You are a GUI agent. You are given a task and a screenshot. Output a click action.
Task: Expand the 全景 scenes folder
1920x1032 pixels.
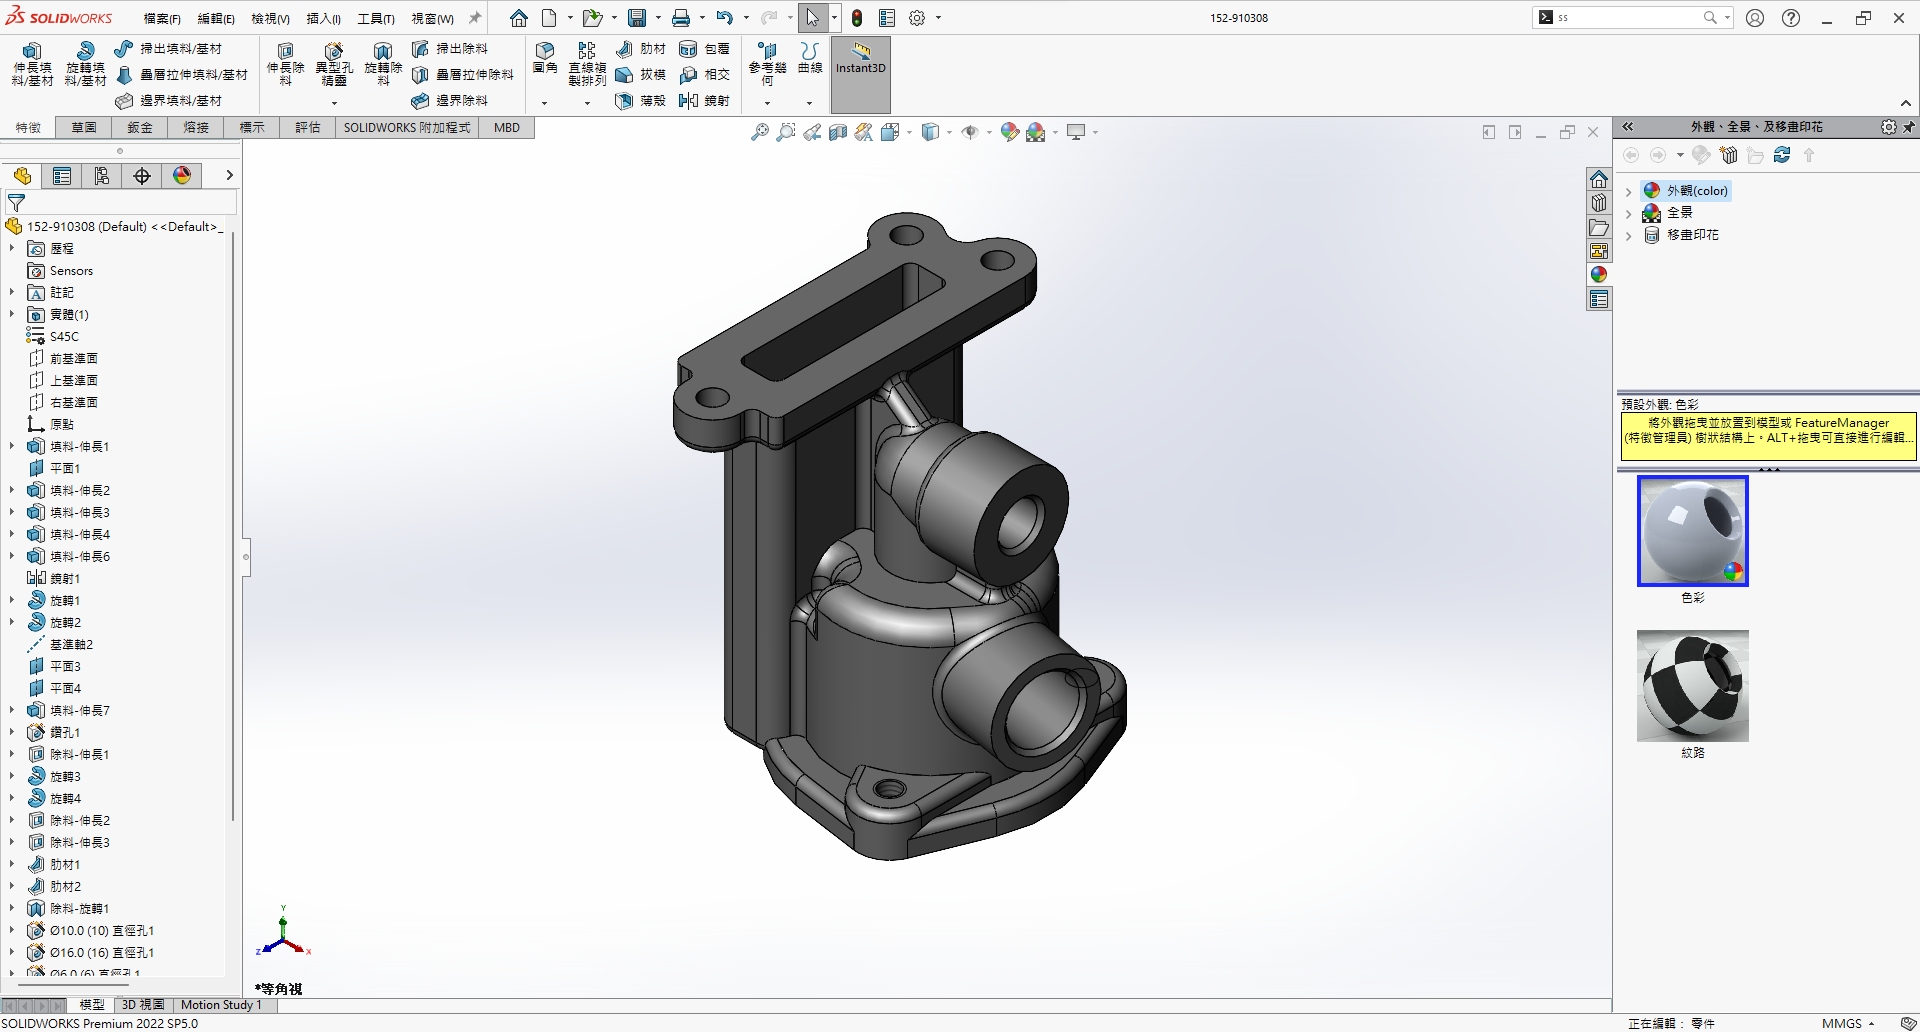1629,213
